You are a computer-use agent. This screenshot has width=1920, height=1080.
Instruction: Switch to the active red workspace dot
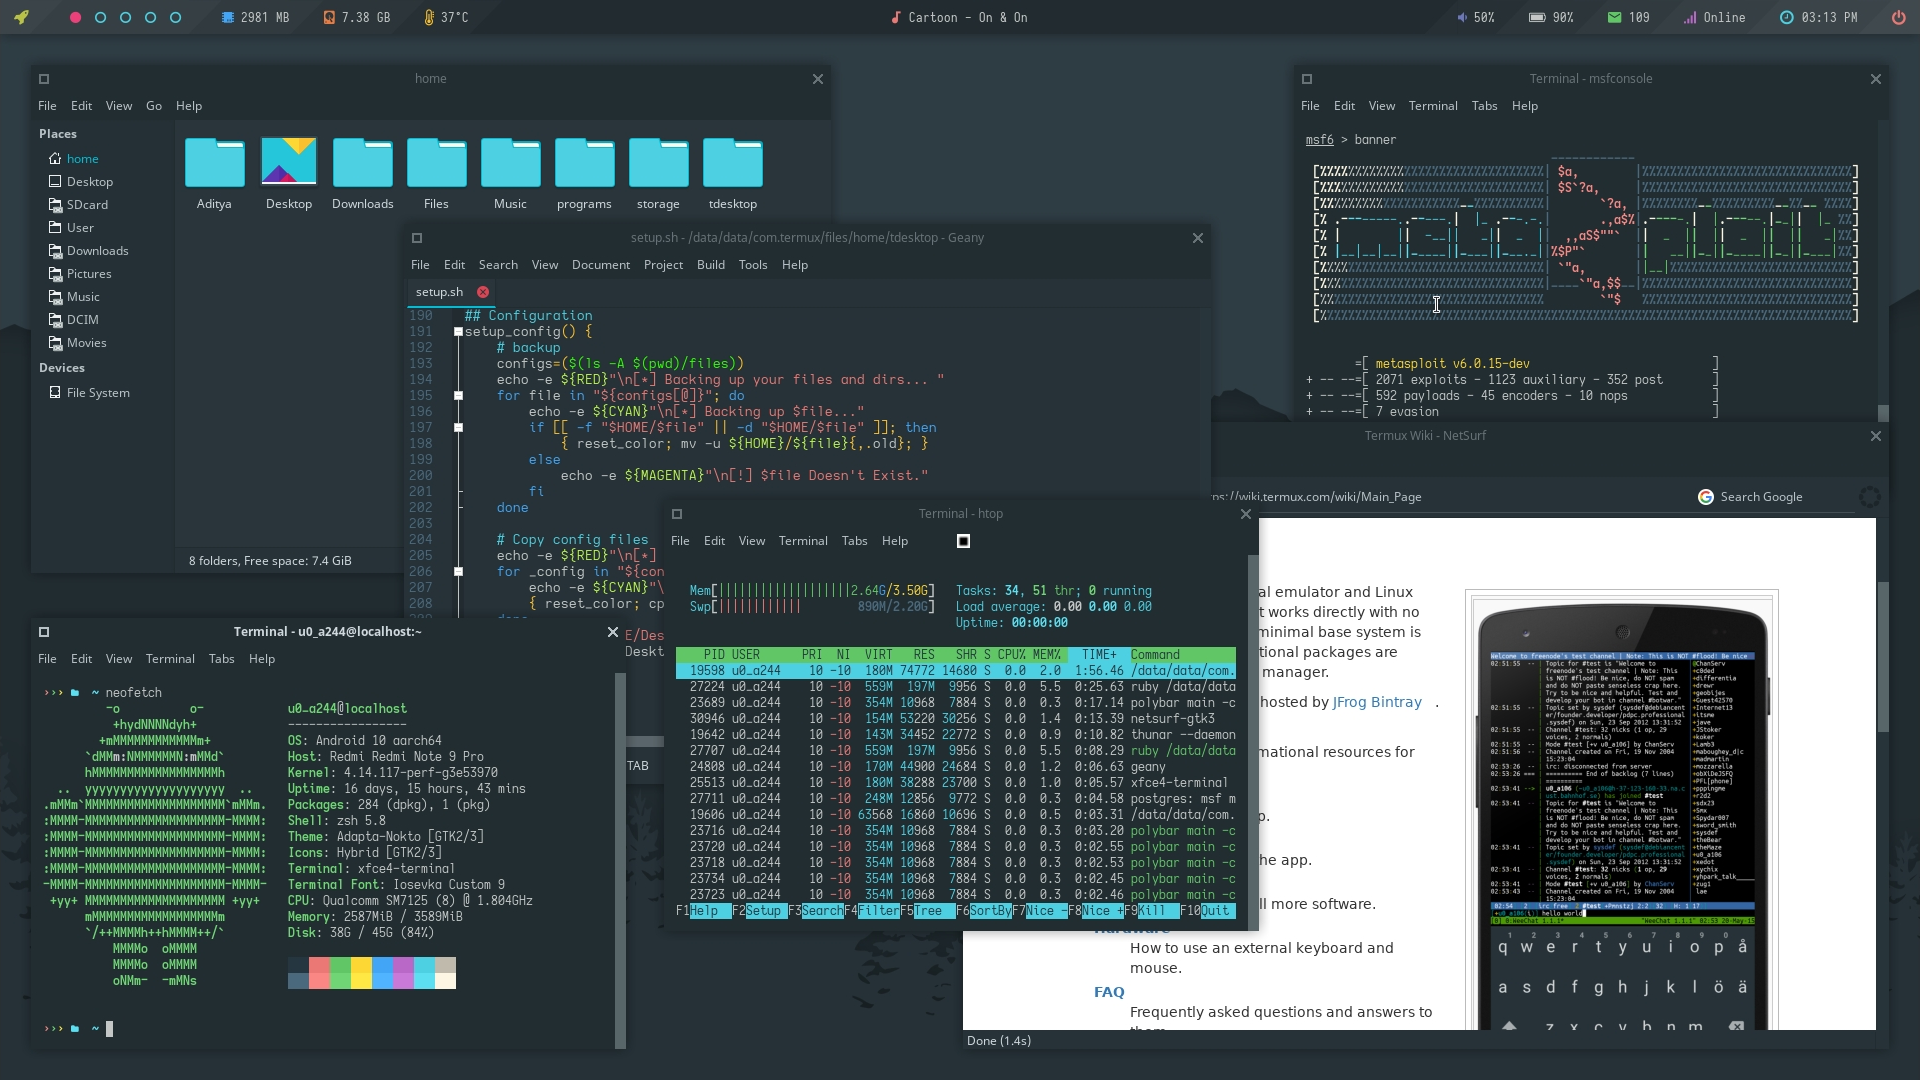75,17
